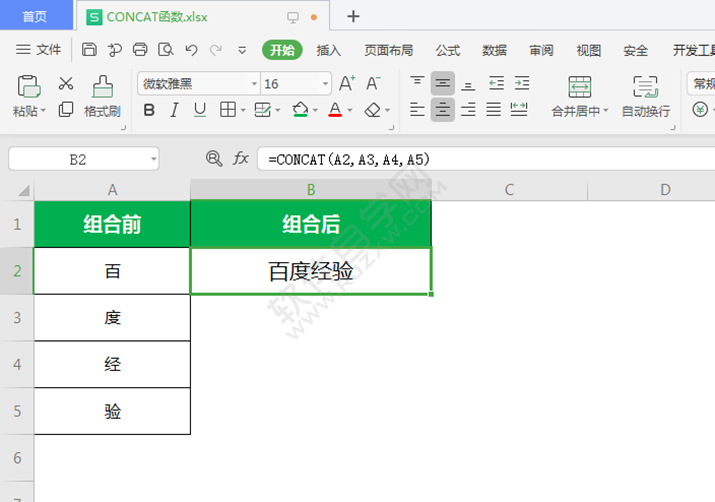Click the red font color A swatch
This screenshot has width=715, height=502.
click(x=335, y=110)
